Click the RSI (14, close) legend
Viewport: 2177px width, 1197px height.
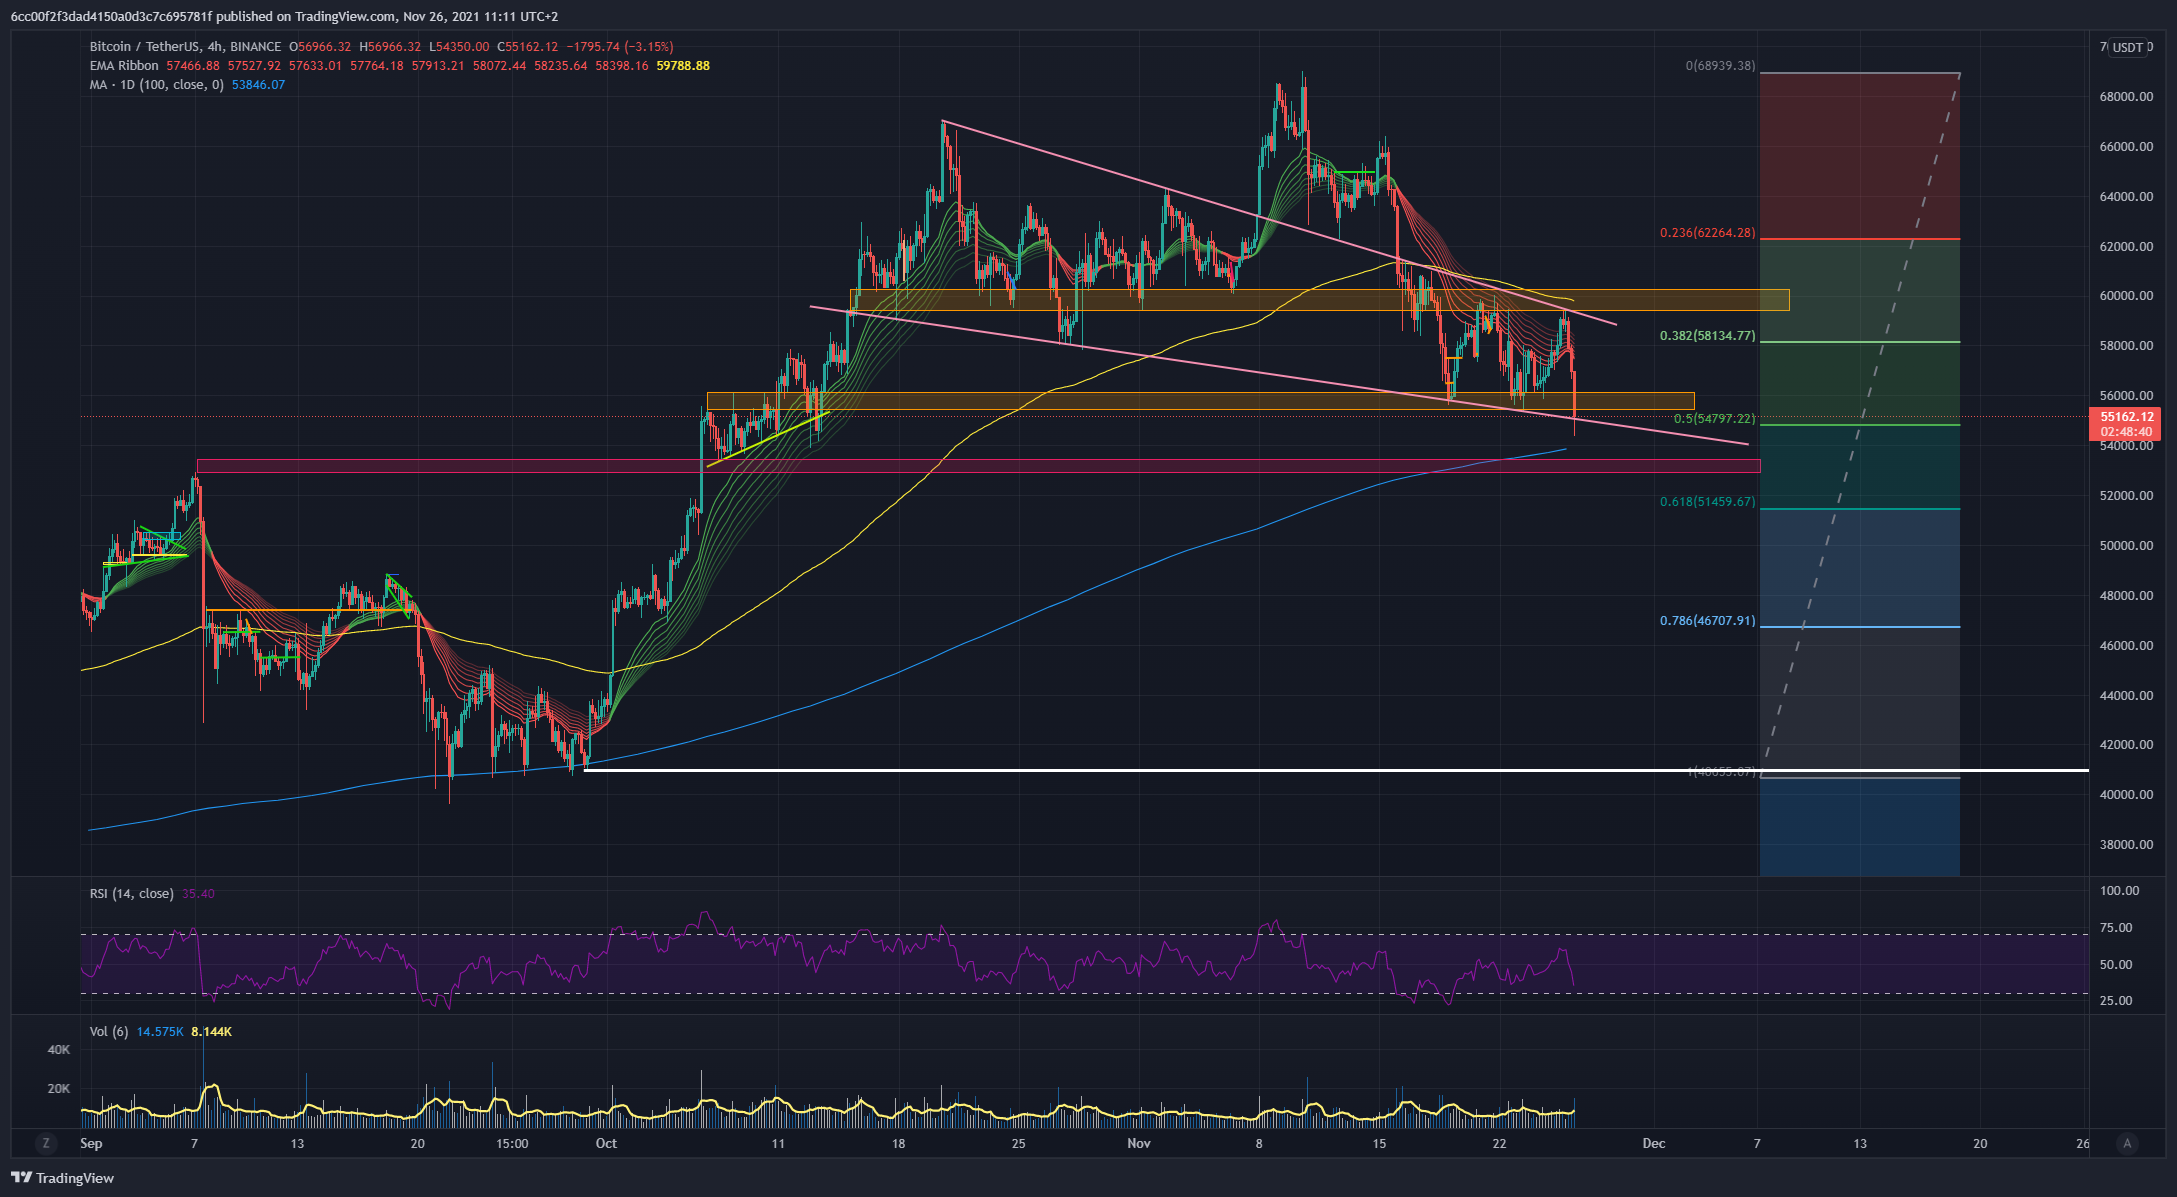(x=132, y=894)
